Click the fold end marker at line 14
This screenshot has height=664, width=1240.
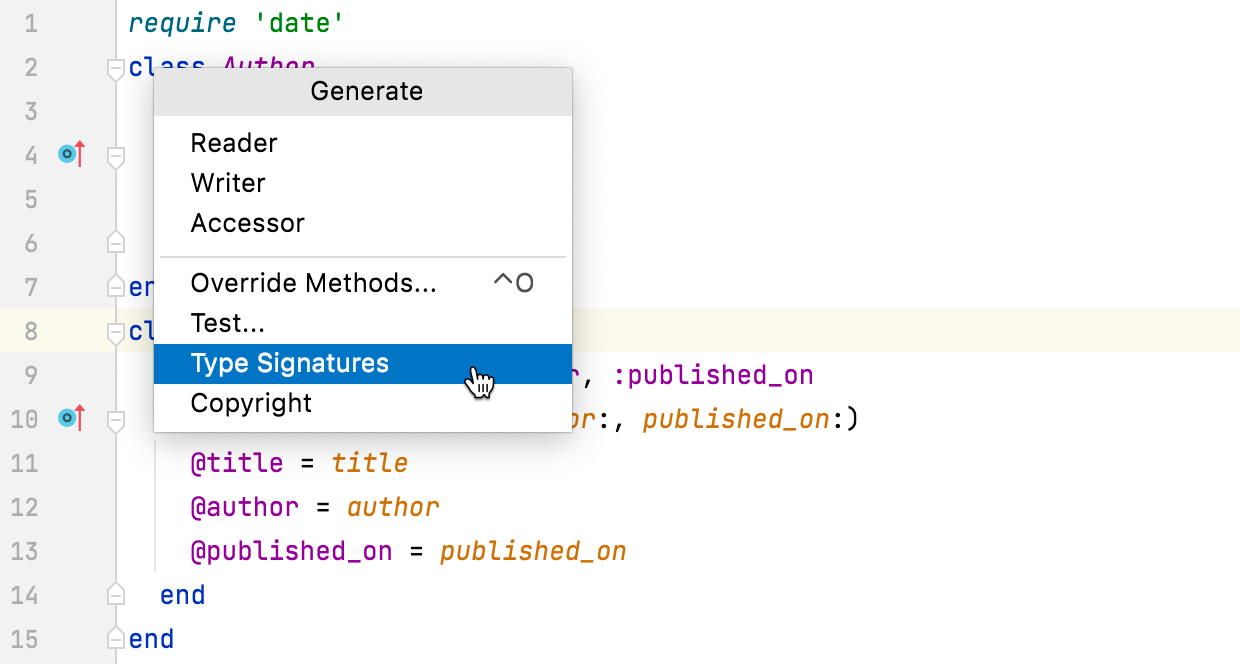point(115,595)
